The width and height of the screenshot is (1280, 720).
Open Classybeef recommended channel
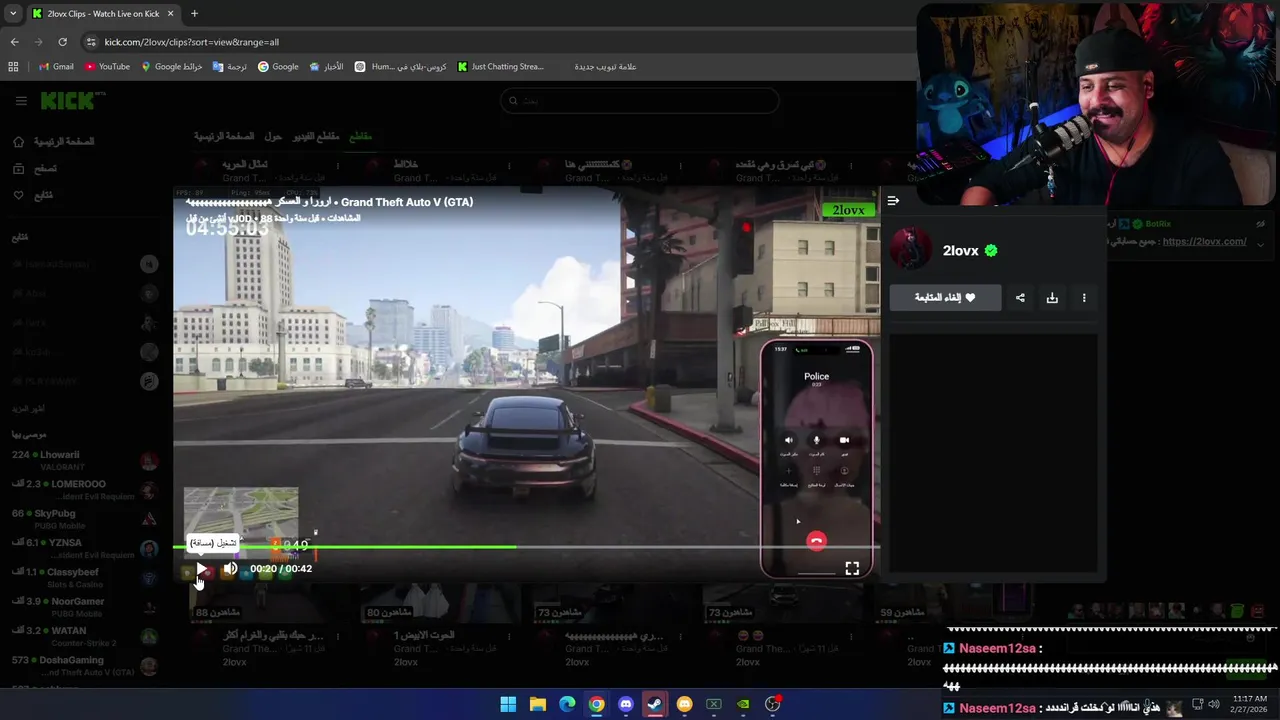click(85, 577)
